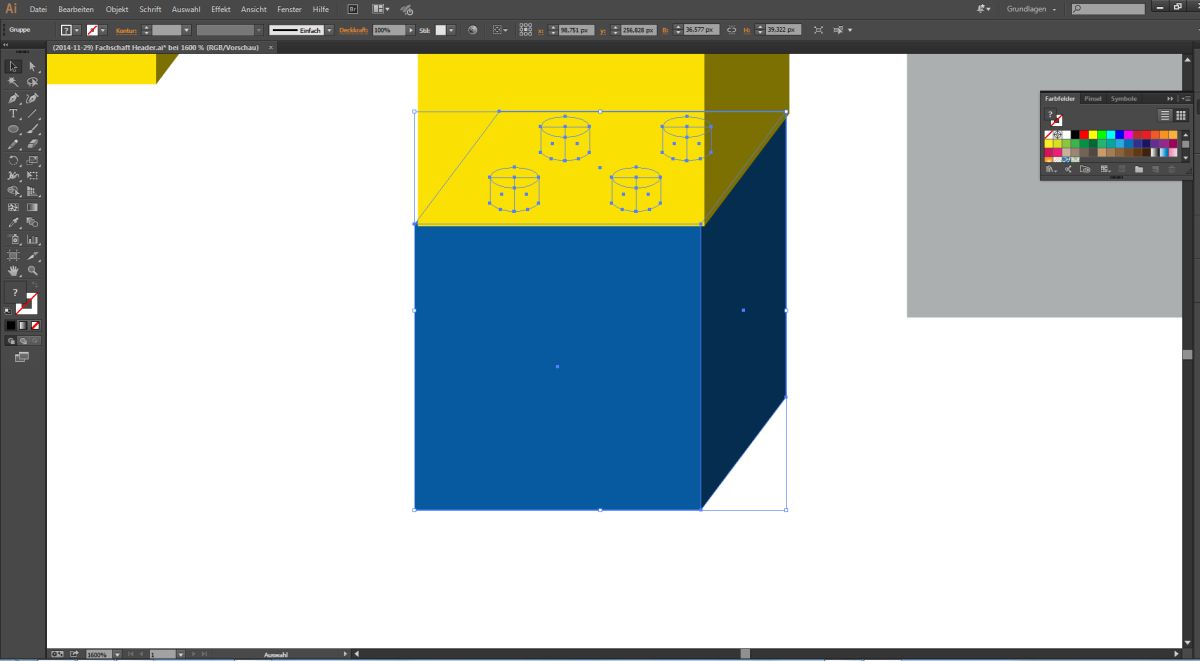The height and width of the screenshot is (661, 1200).
Task: Open the Datei menu
Action: coord(39,9)
